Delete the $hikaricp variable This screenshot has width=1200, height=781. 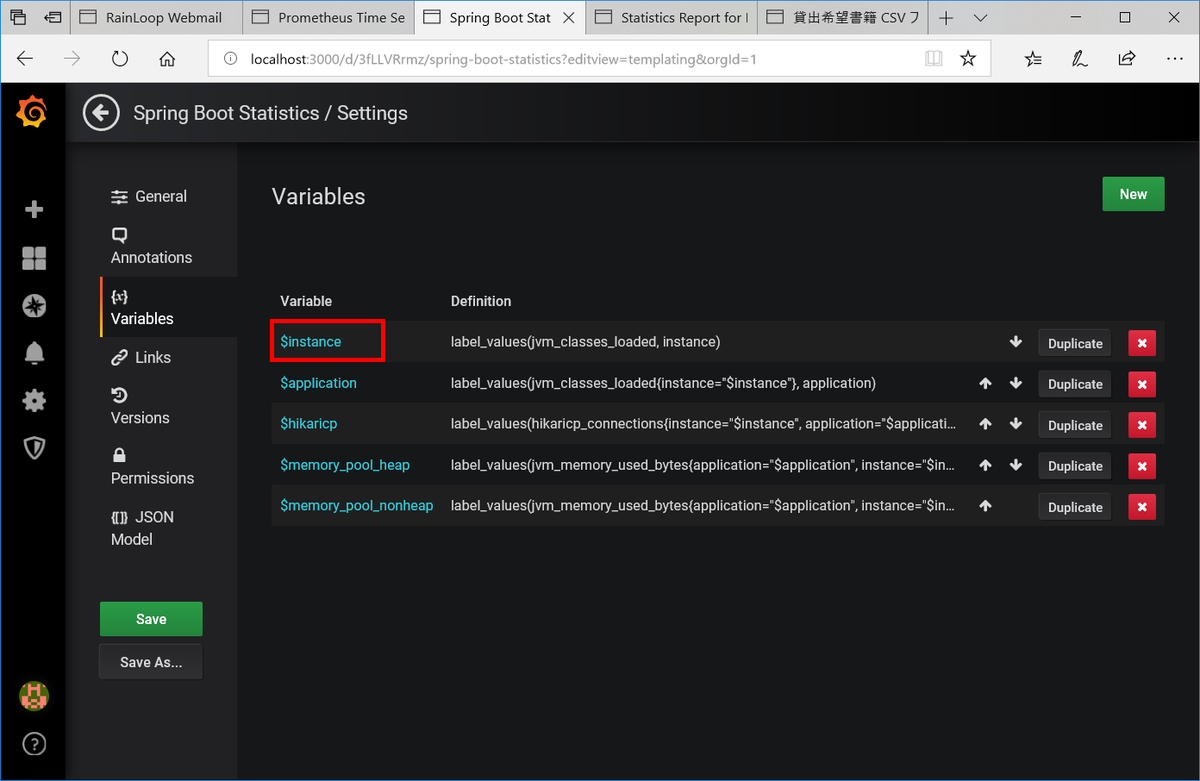tap(1142, 425)
